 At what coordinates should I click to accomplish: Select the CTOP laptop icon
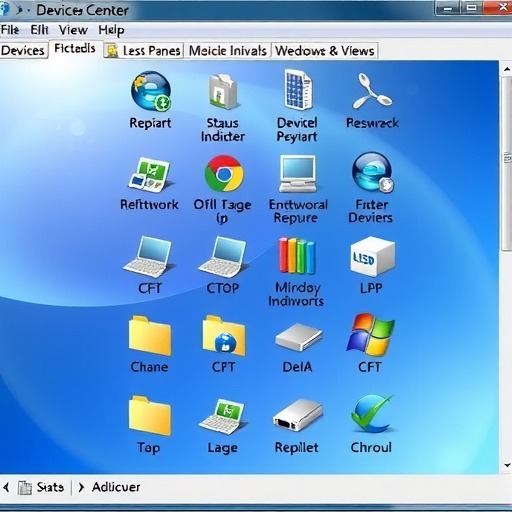coord(223,257)
